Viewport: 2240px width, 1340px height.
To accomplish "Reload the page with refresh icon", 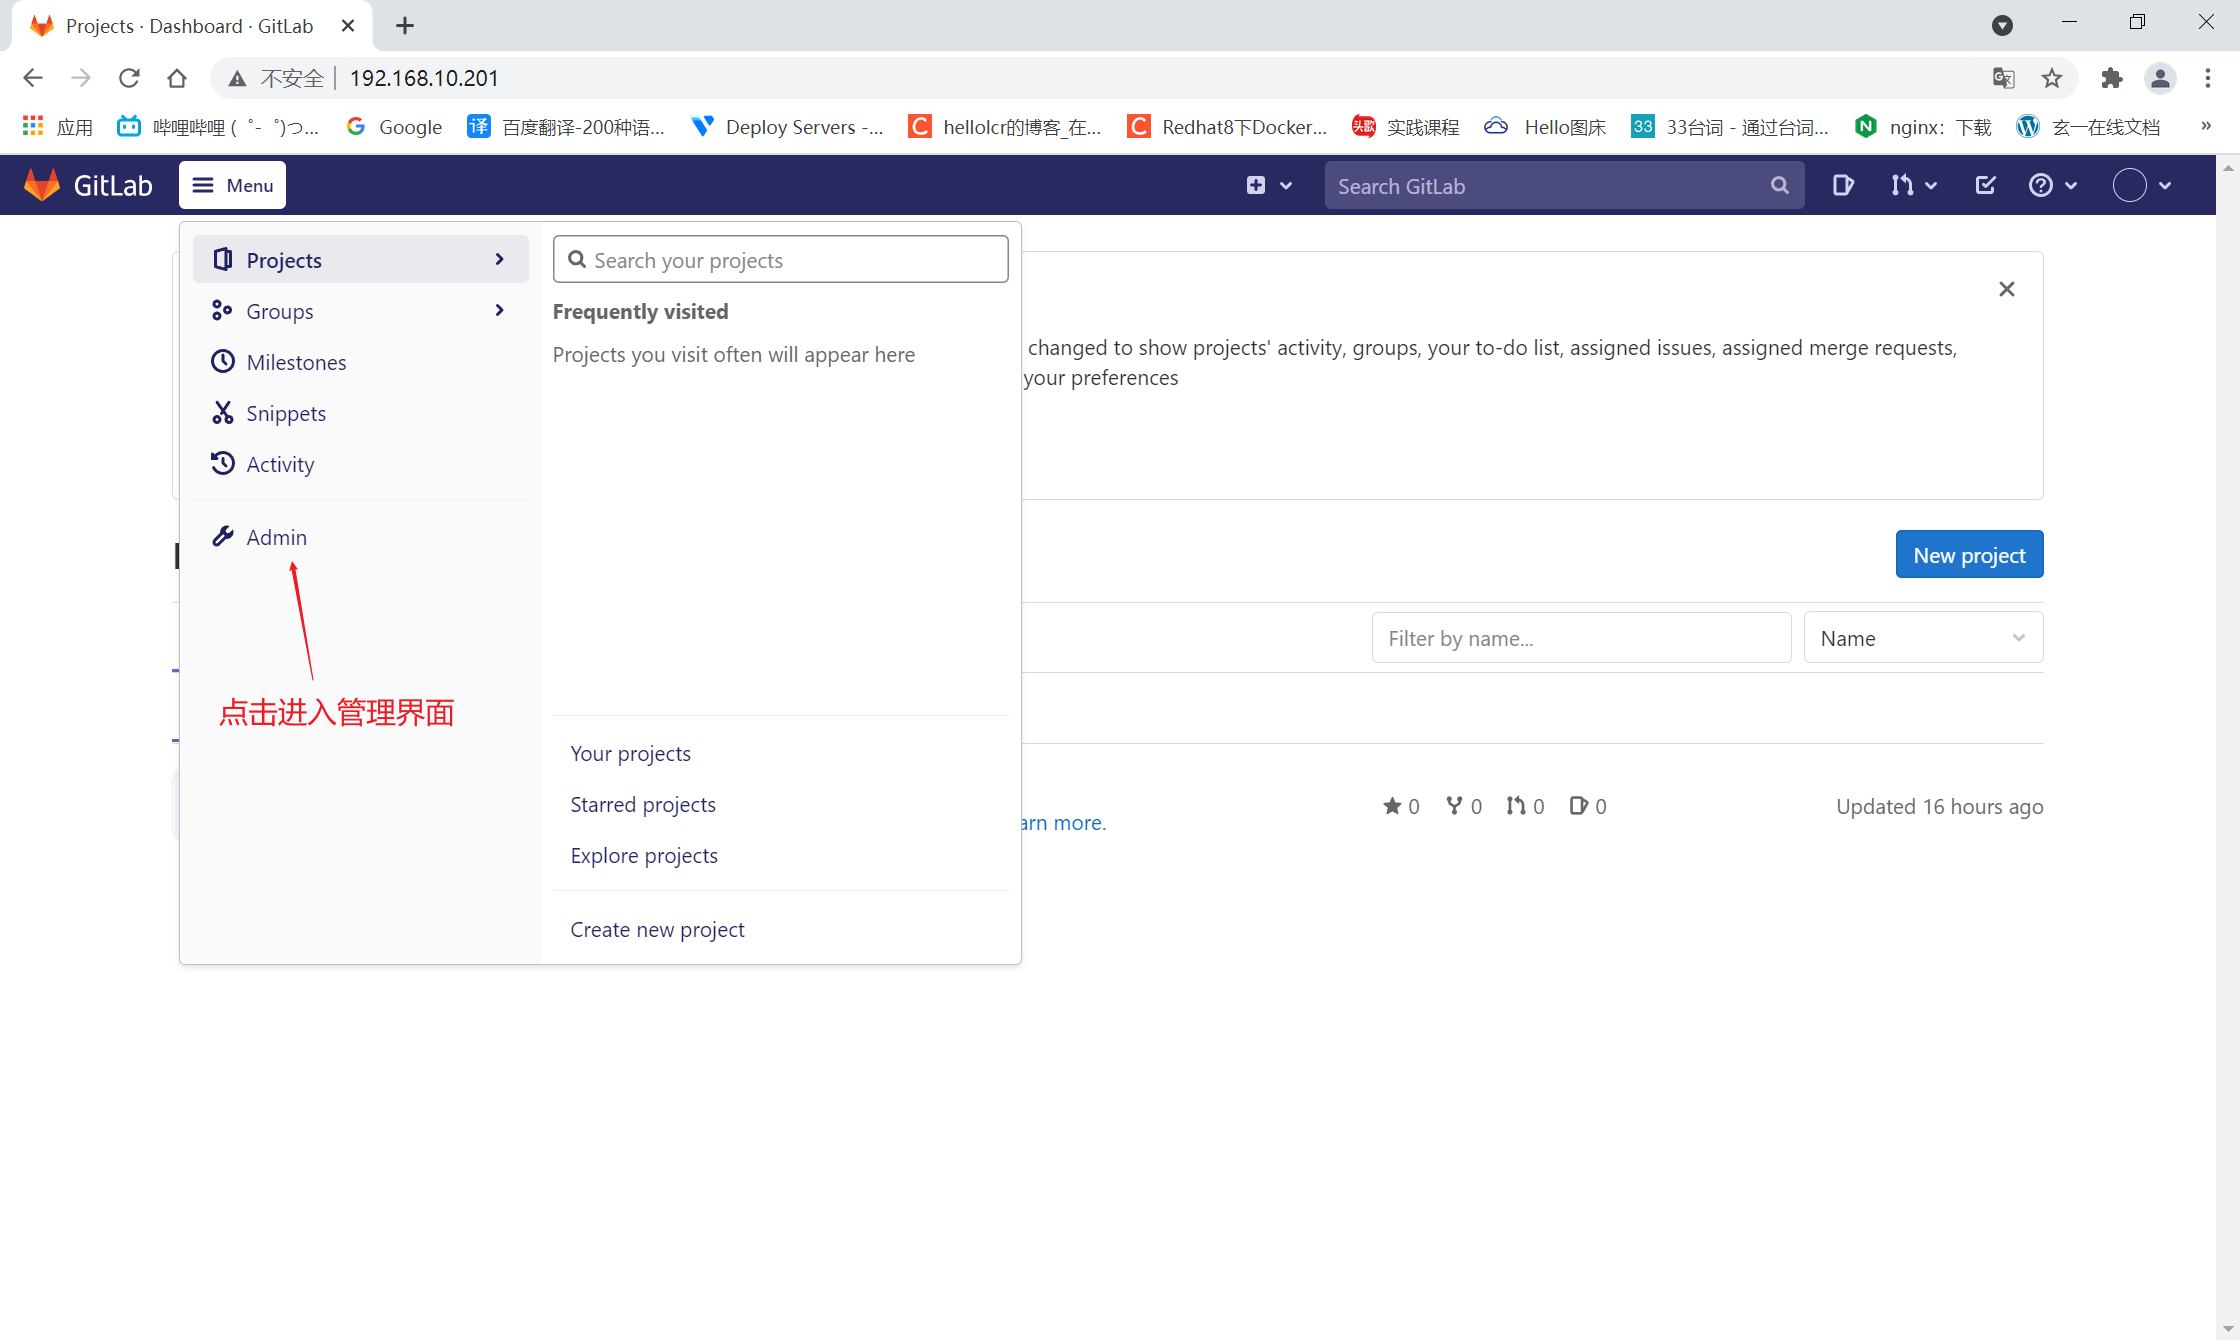I will [129, 78].
